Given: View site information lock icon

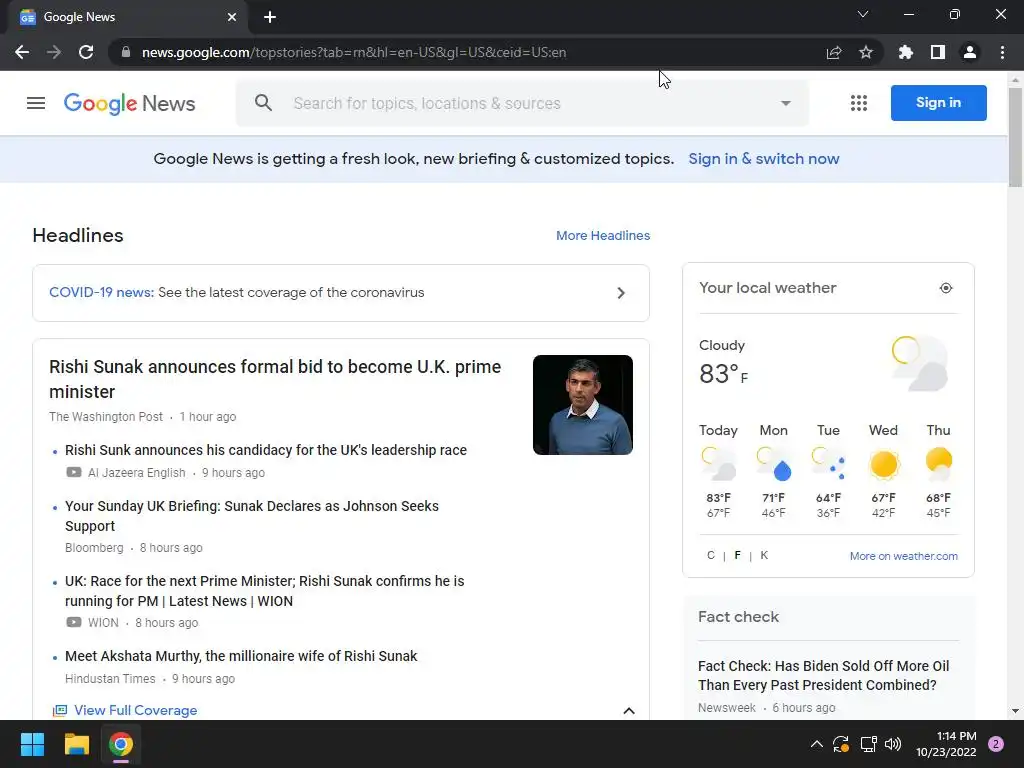Looking at the screenshot, I should coord(126,52).
